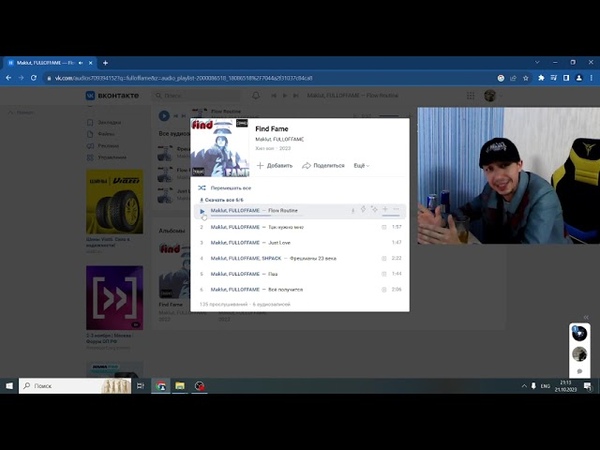Open the Find Fame album cover image
Viewport: 600px width, 450px height.
coord(220,147)
